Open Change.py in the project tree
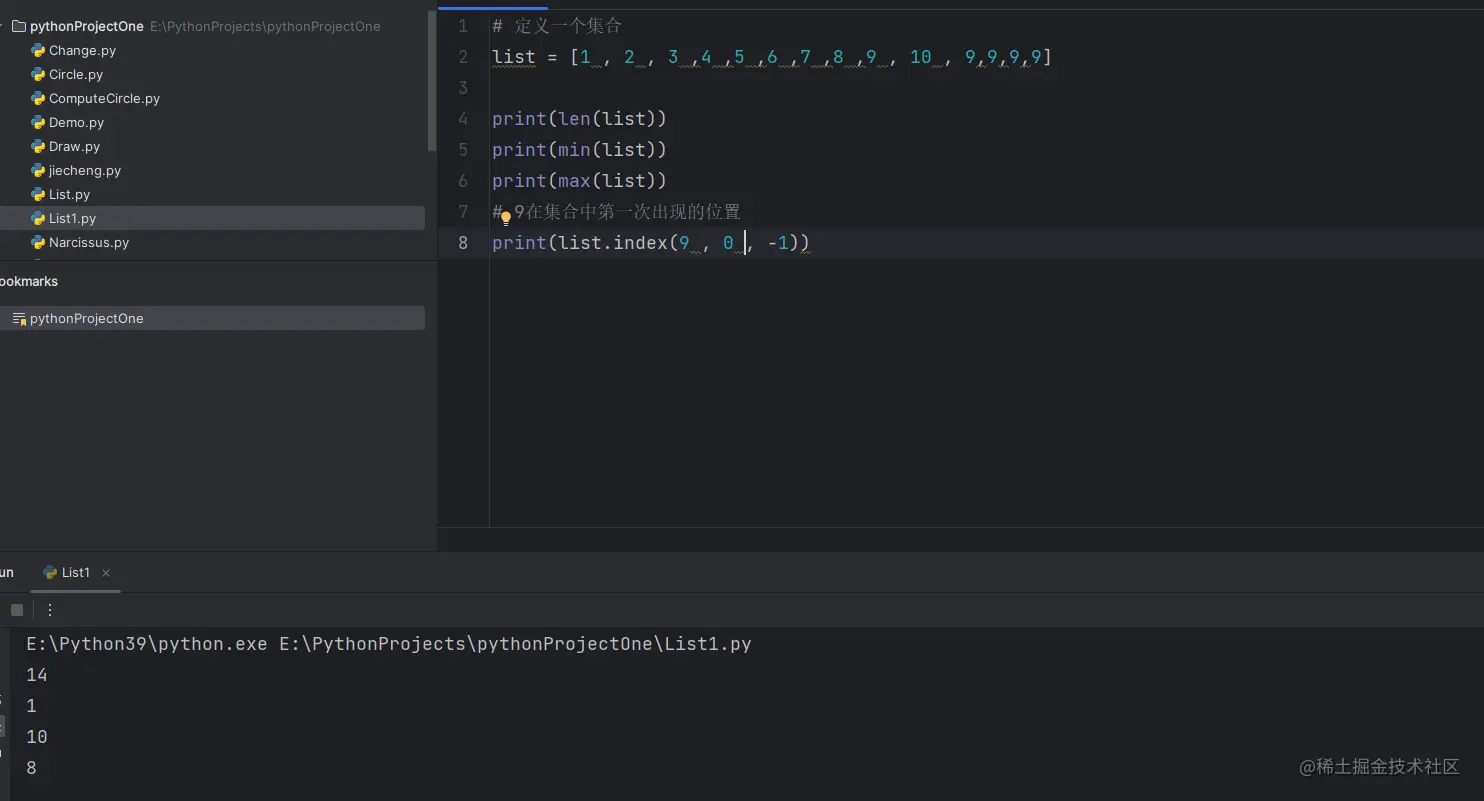Image resolution: width=1484 pixels, height=801 pixels. 82,50
